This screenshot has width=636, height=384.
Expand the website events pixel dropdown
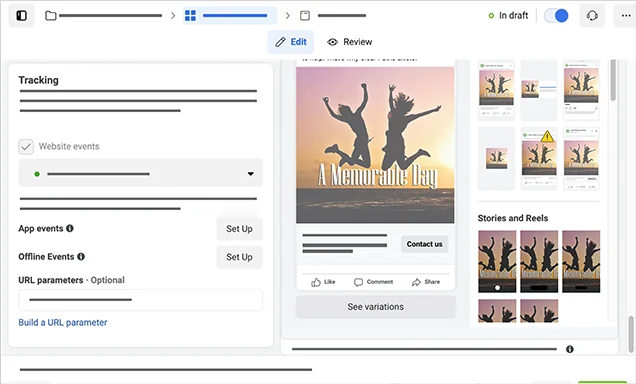tap(140, 174)
